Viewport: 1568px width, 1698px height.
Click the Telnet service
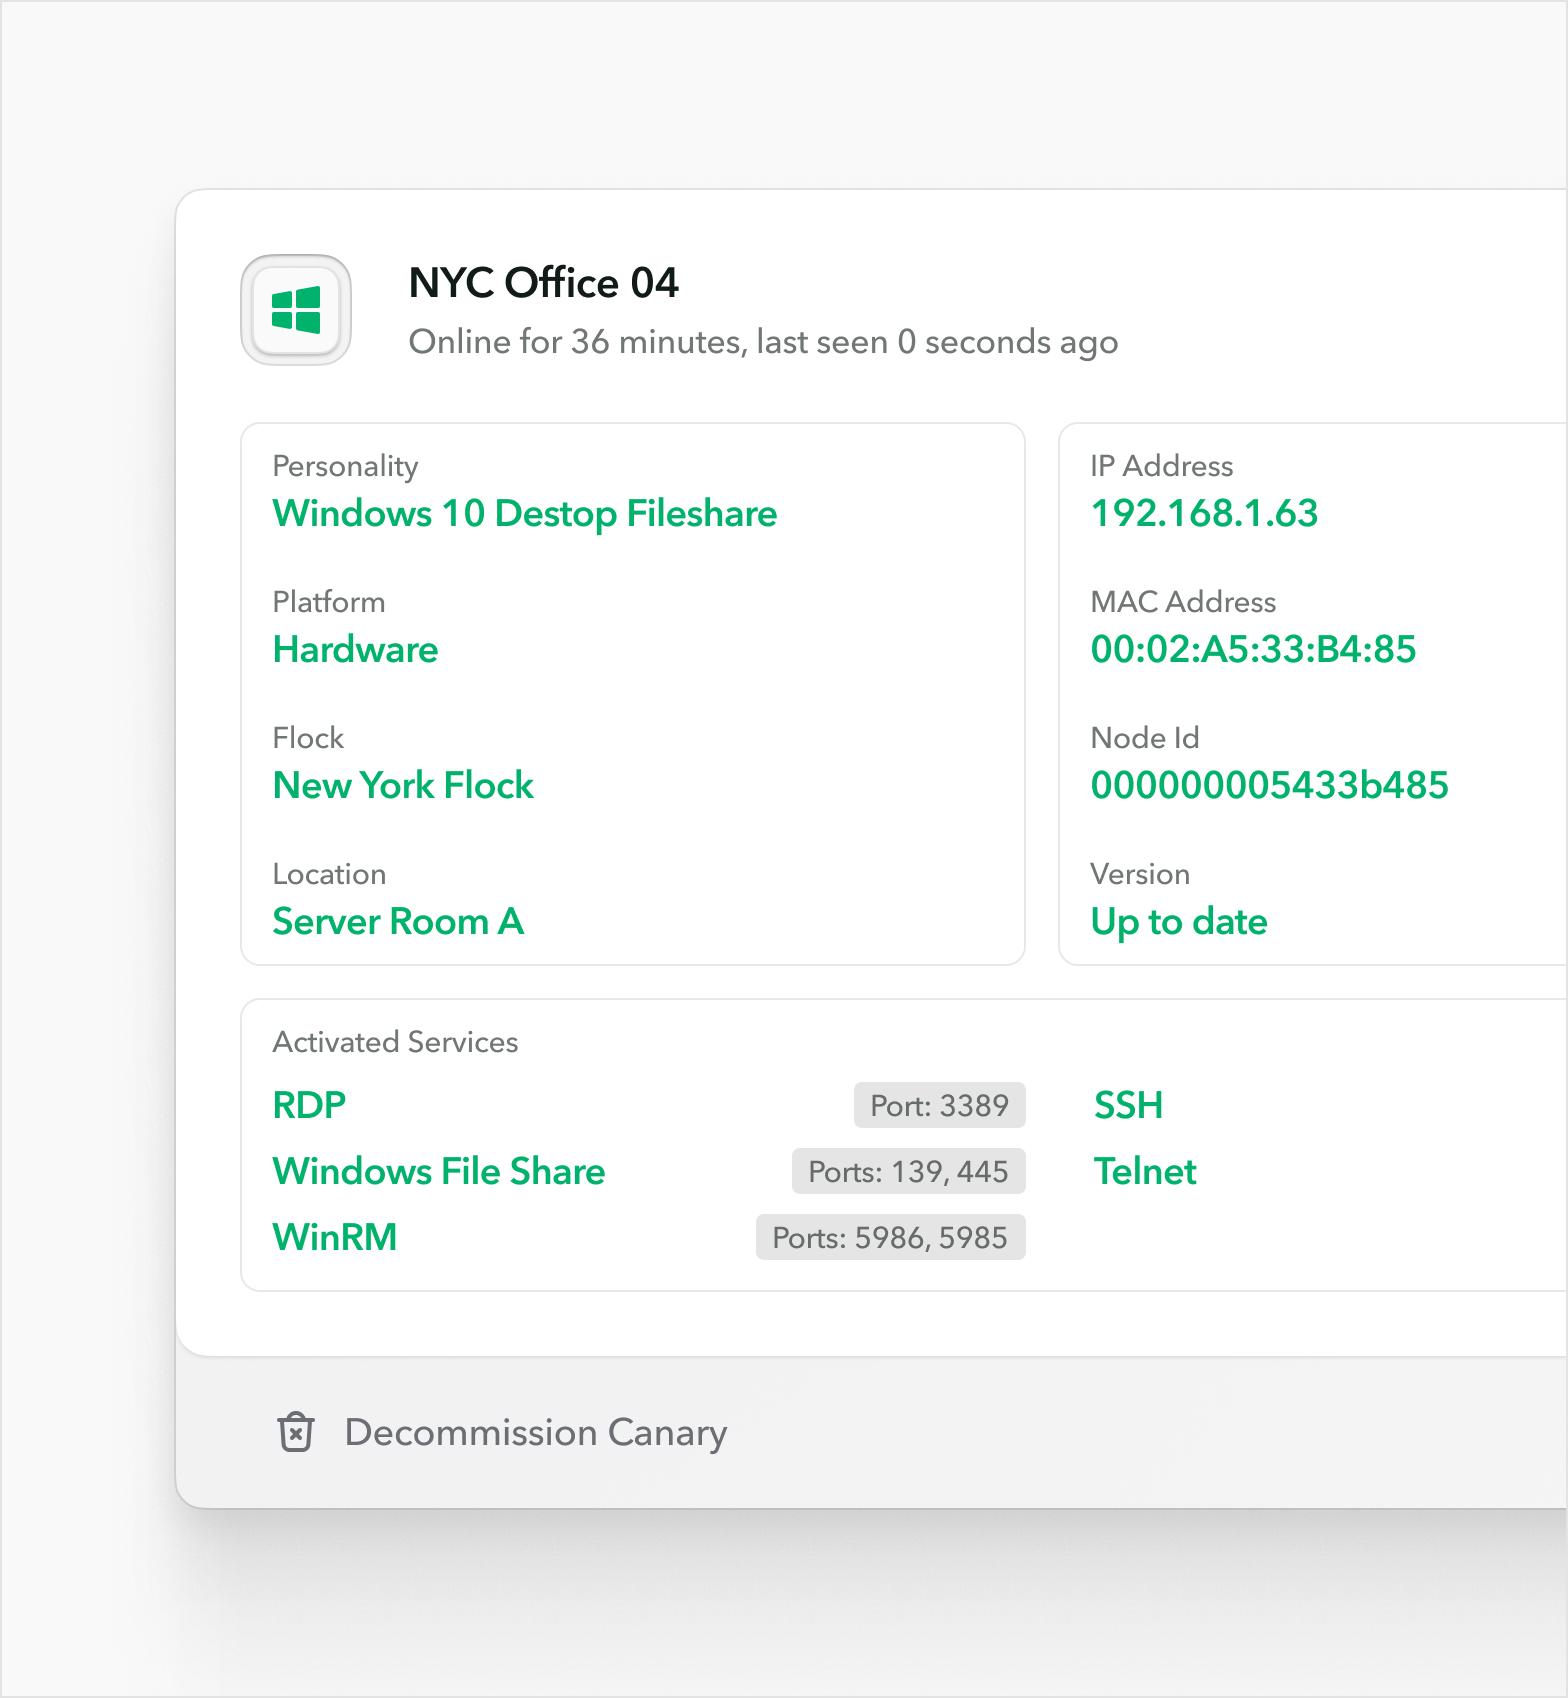(x=1146, y=1172)
